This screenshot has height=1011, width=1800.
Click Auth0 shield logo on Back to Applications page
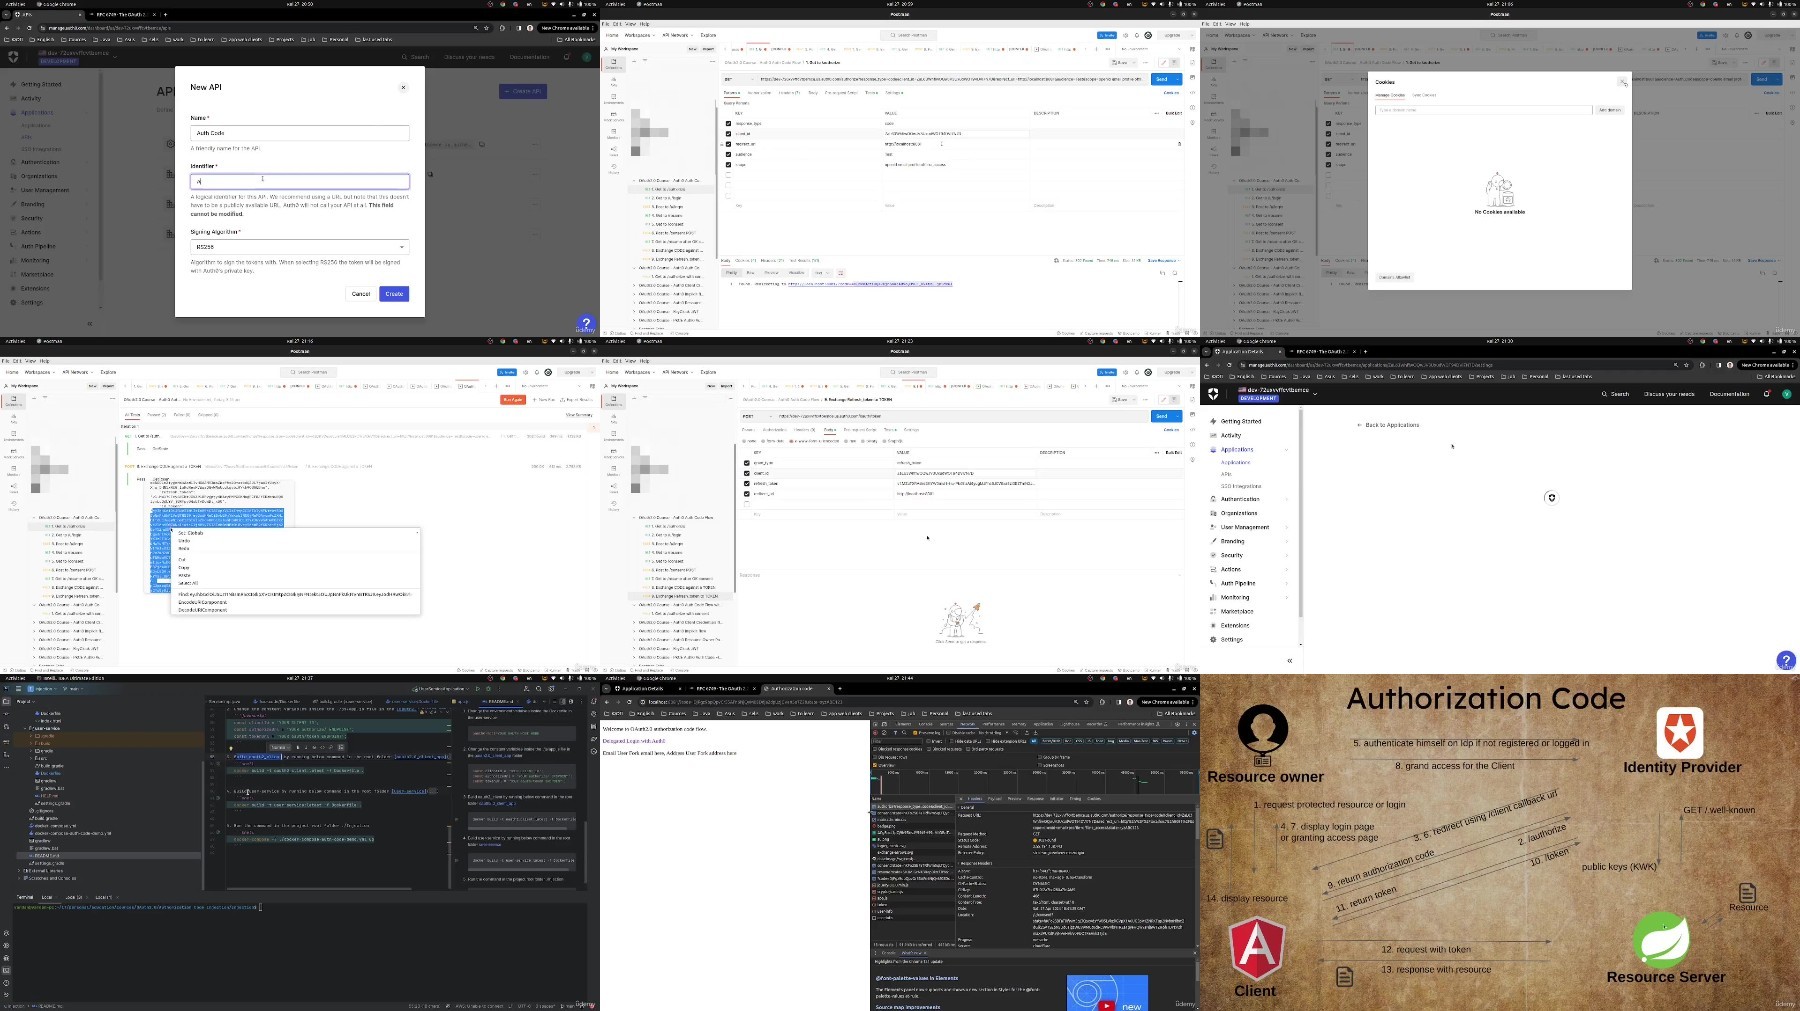[1213, 394]
